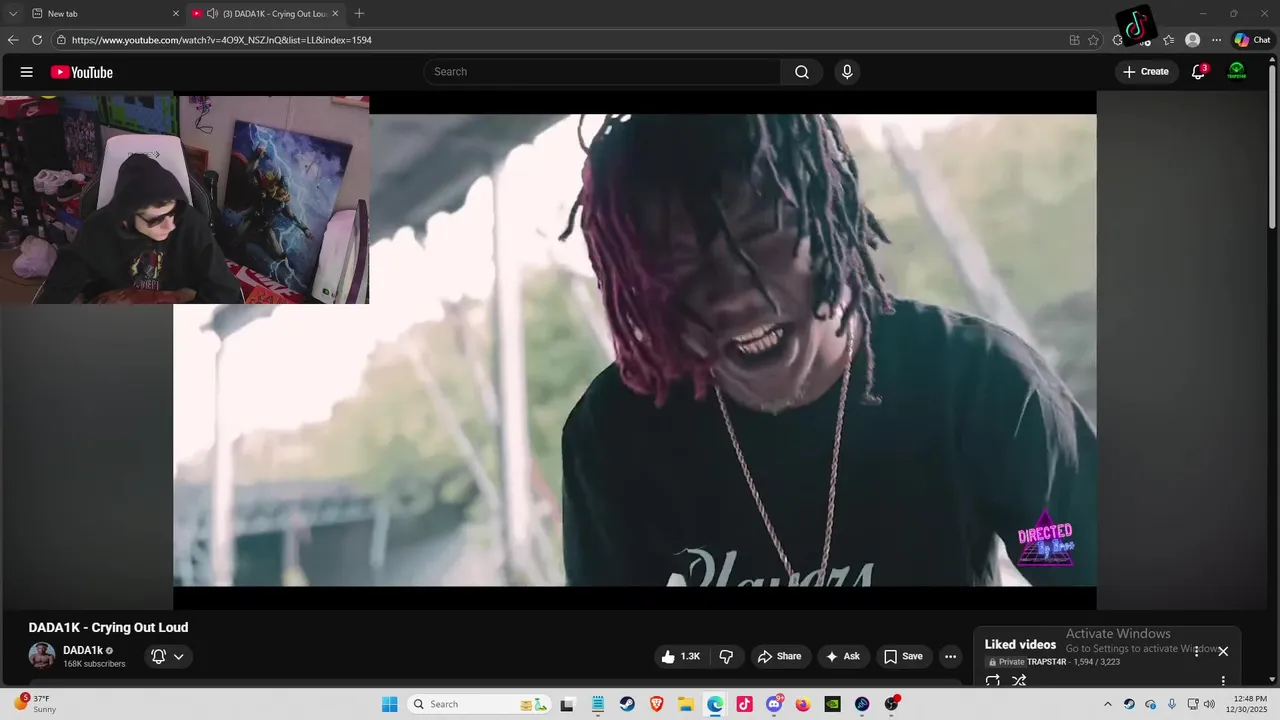This screenshot has width=1280, height=720.
Task: Open TikTok from the taskbar
Action: click(744, 704)
